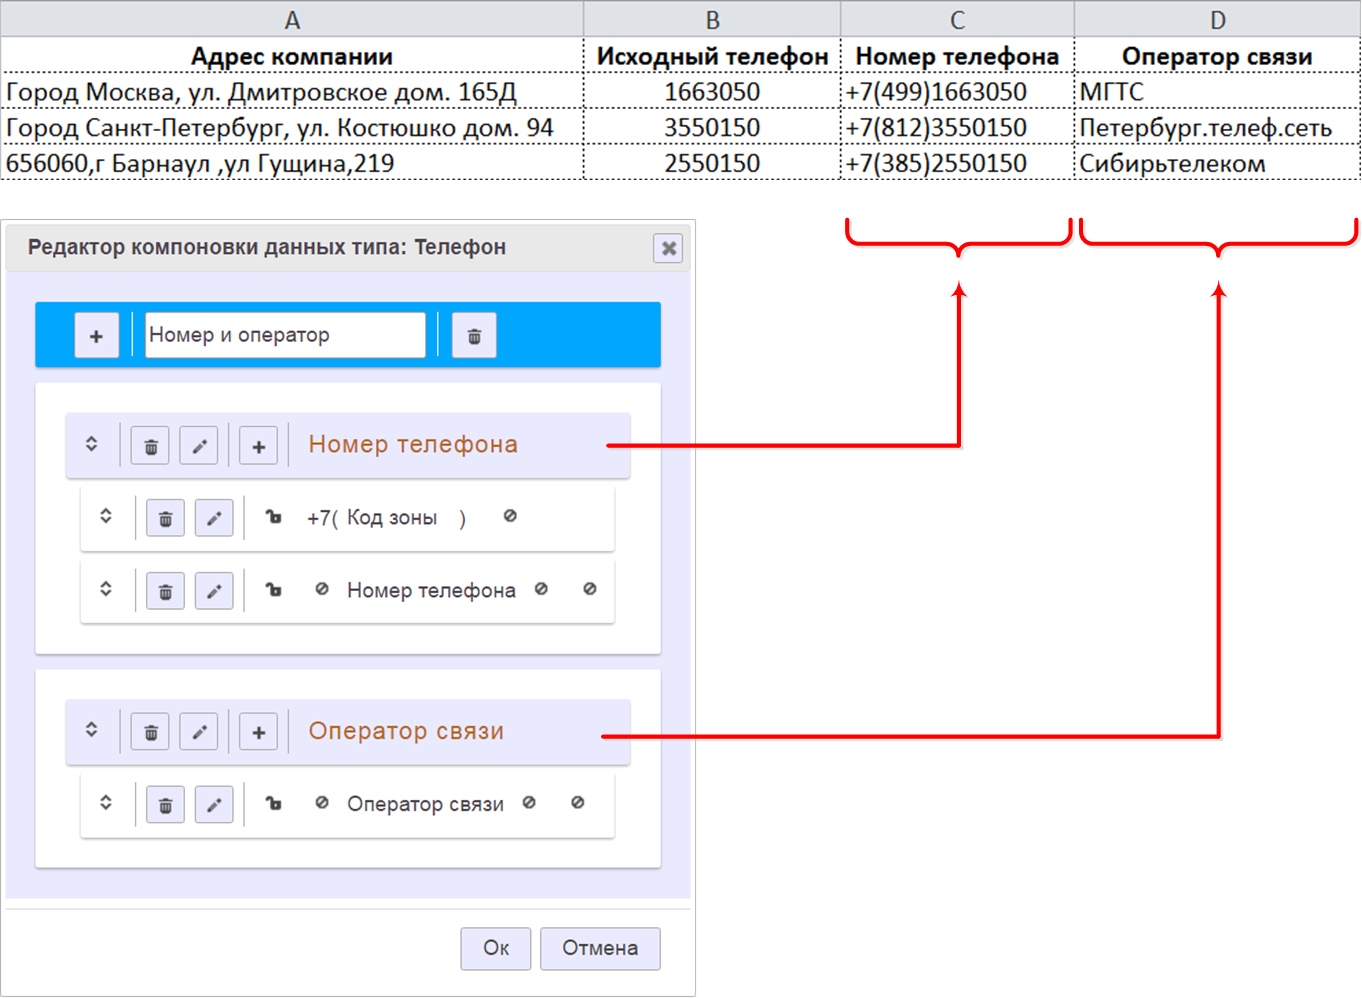
Task: Click reorder arrows of 'Номер телефона' group header
Action: (91, 444)
